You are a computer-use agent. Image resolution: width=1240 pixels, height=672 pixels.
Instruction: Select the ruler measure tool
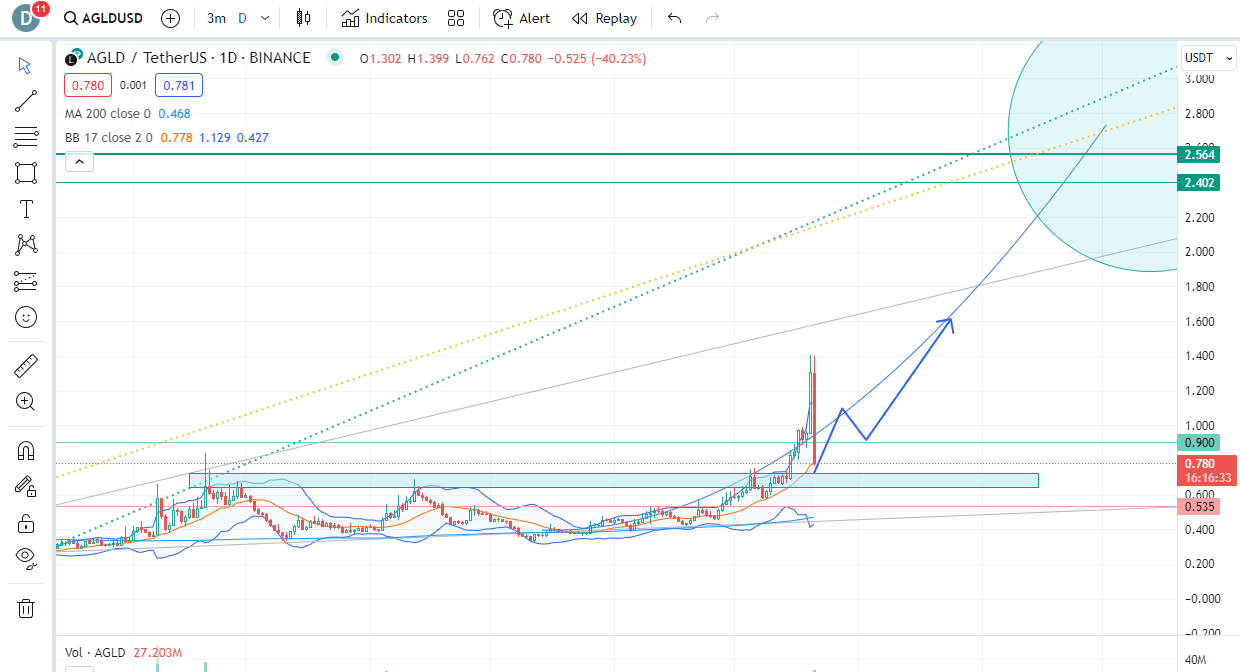coord(26,366)
